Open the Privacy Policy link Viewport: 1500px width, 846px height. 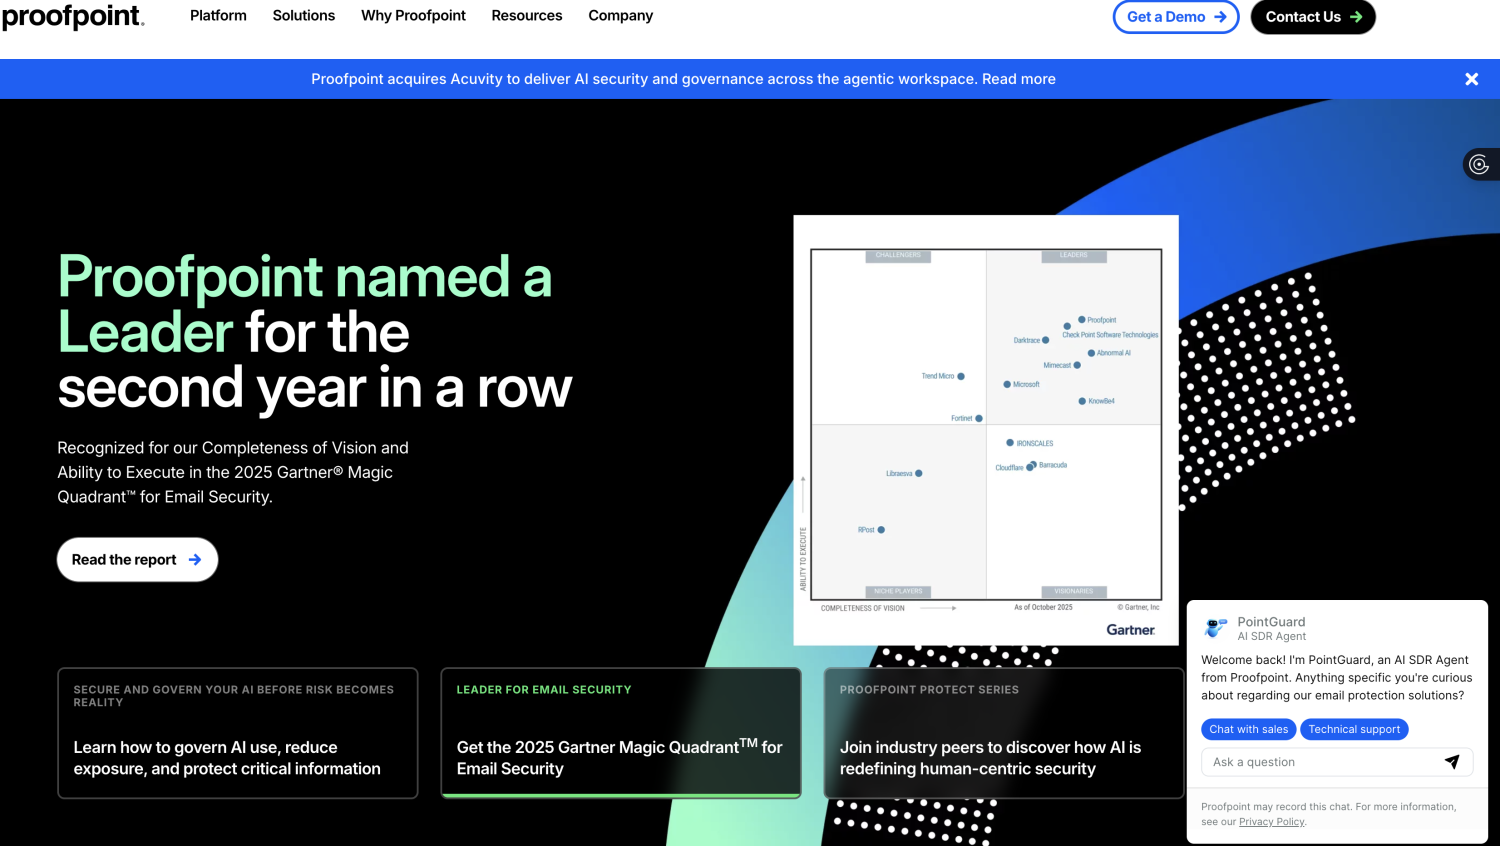click(1271, 821)
